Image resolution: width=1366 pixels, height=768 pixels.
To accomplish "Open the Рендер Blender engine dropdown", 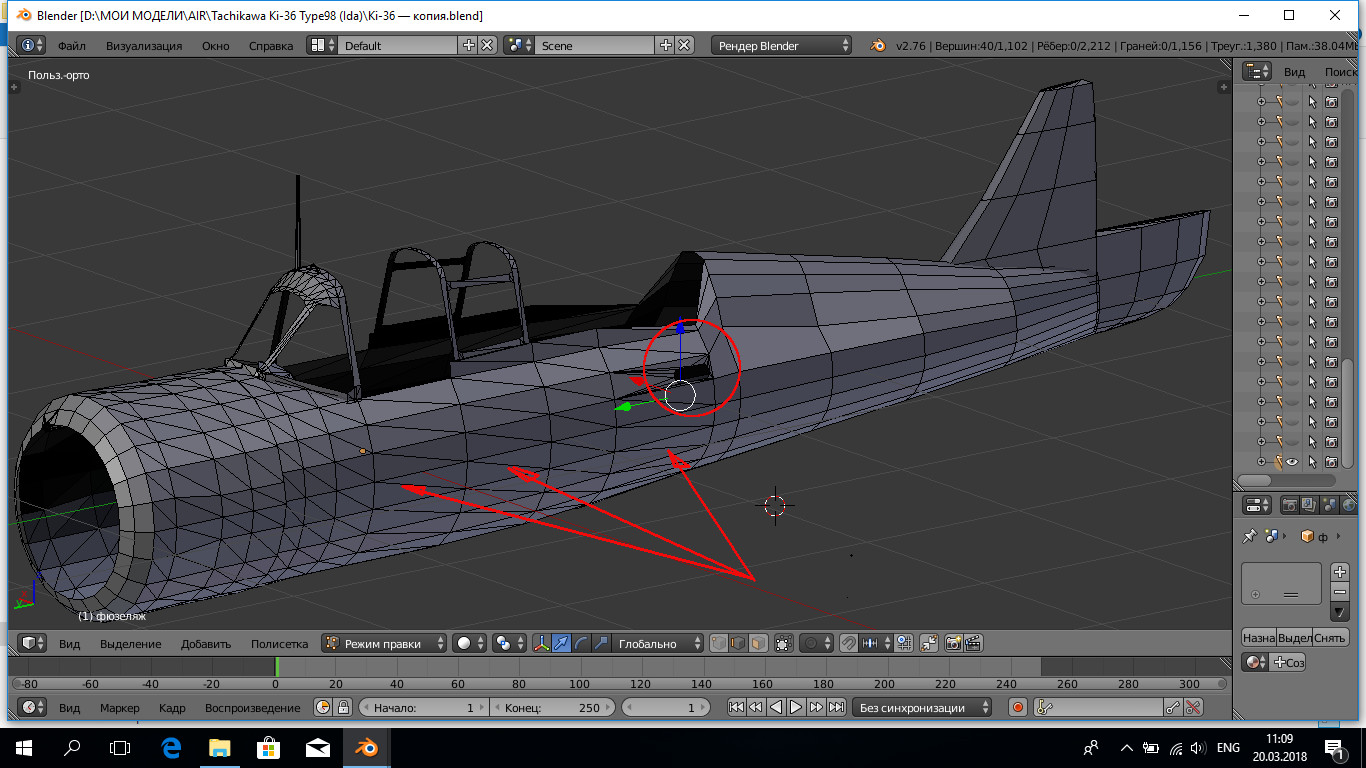I will point(781,46).
